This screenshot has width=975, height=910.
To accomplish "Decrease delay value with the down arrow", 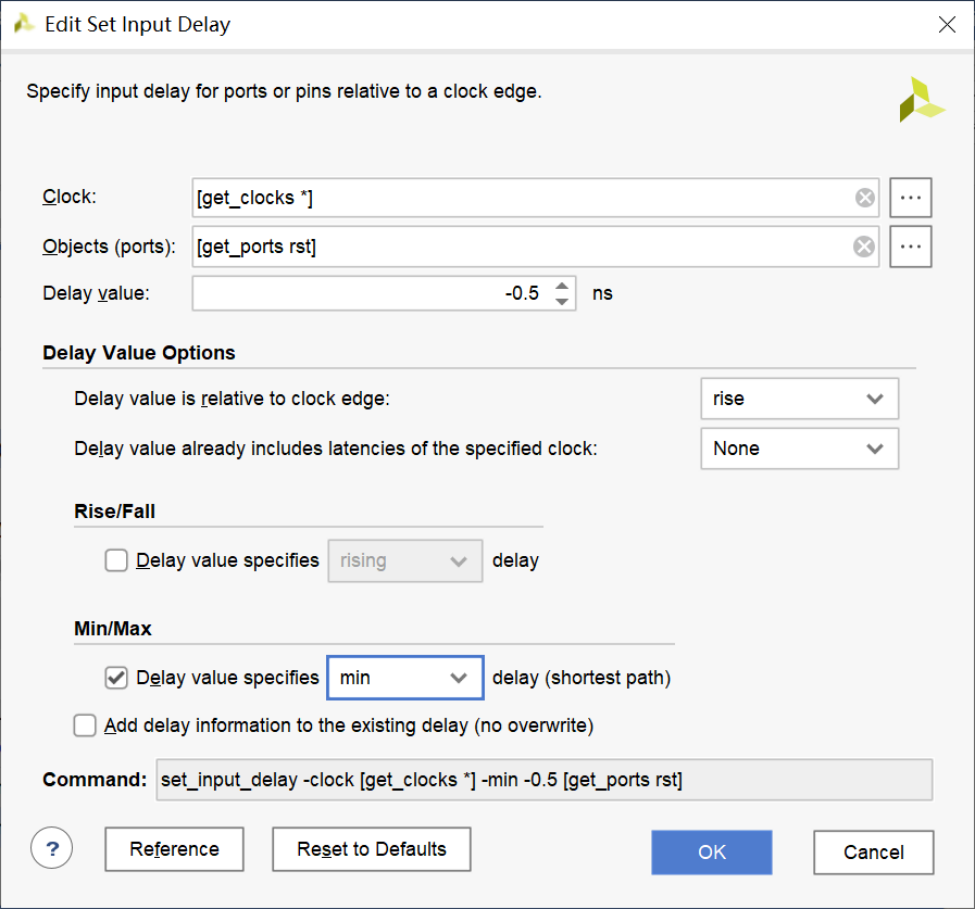I will coord(562,301).
